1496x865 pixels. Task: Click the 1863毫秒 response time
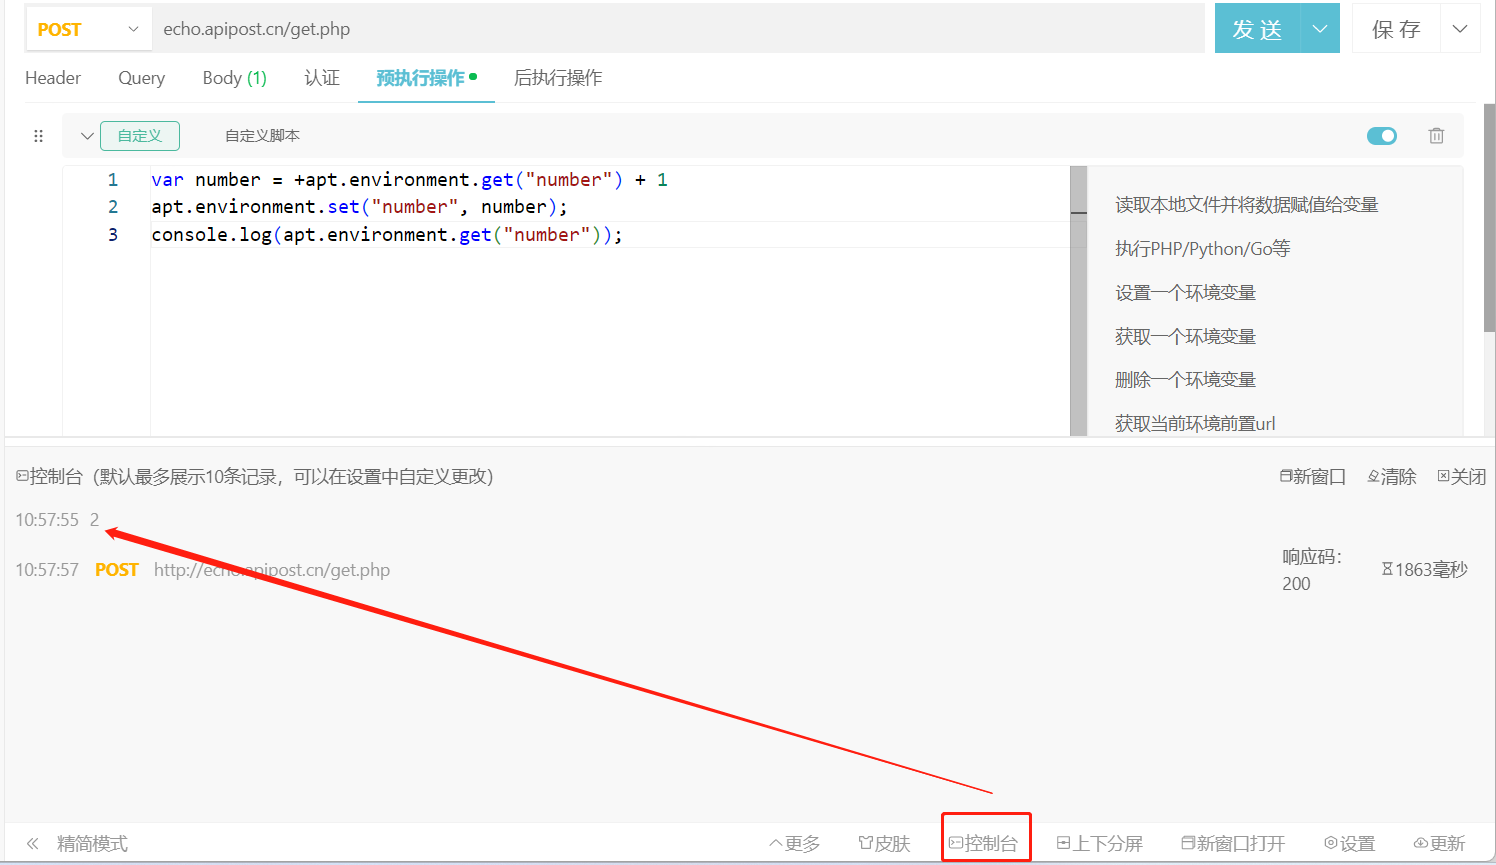(x=1425, y=570)
